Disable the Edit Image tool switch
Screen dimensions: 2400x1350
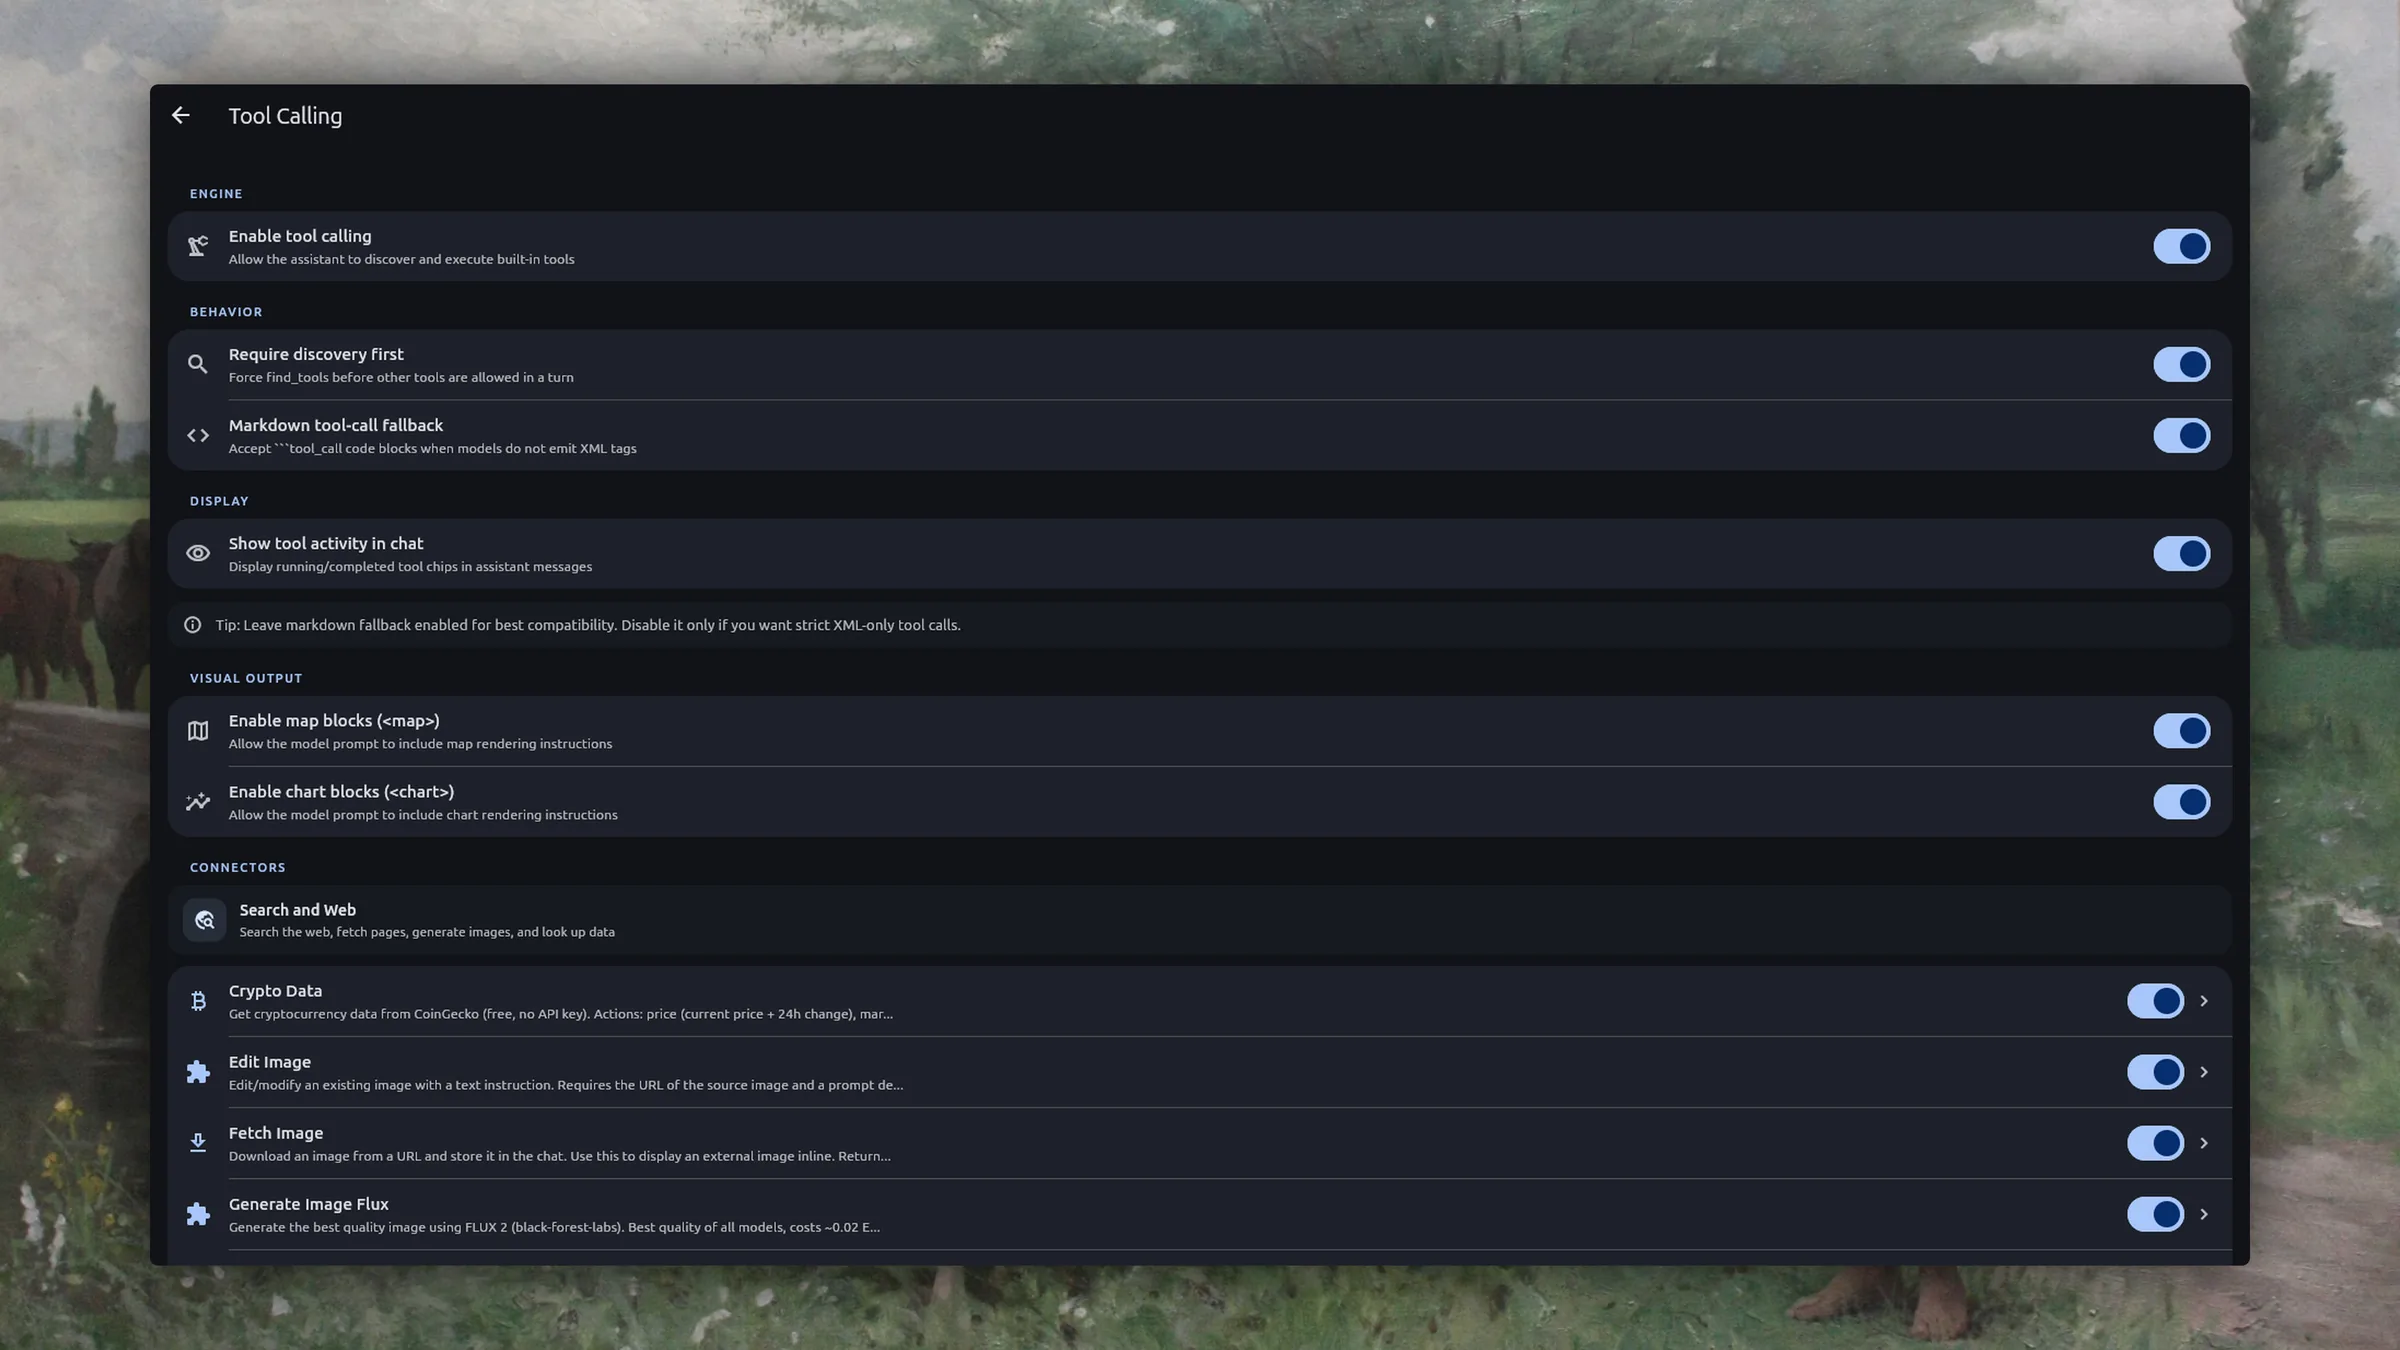click(2155, 1072)
